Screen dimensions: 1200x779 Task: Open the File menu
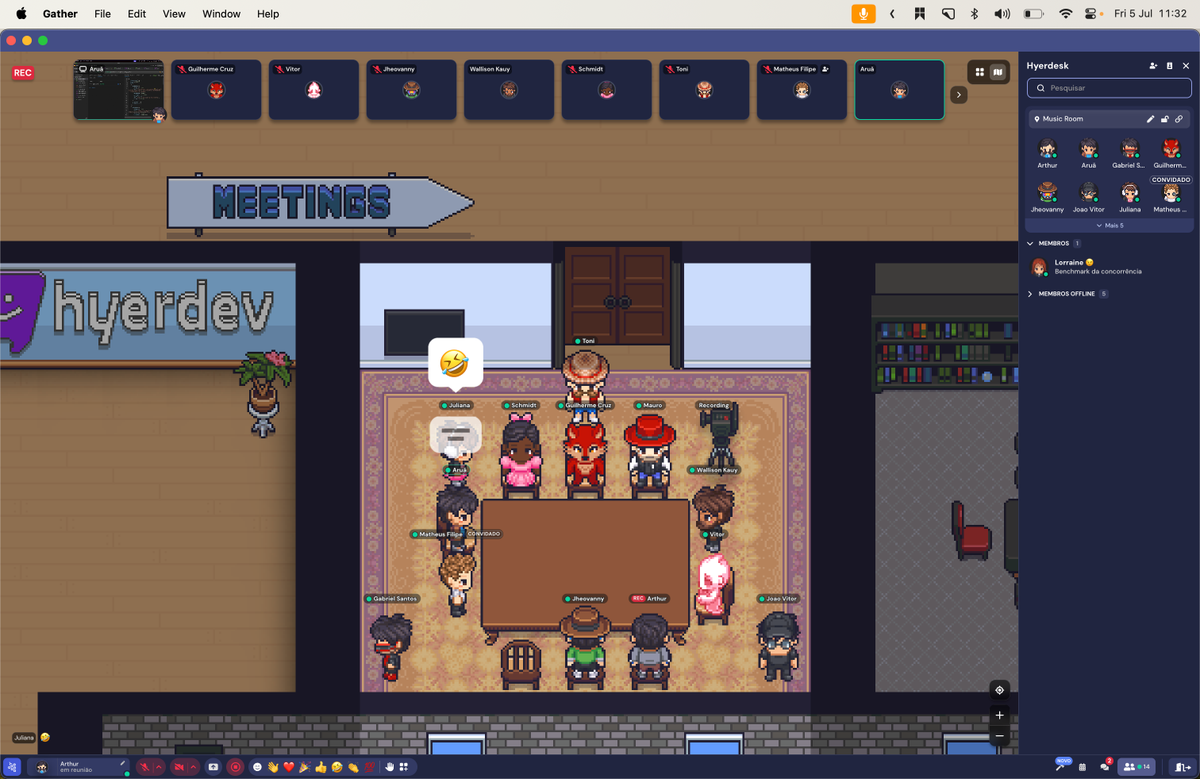point(102,14)
